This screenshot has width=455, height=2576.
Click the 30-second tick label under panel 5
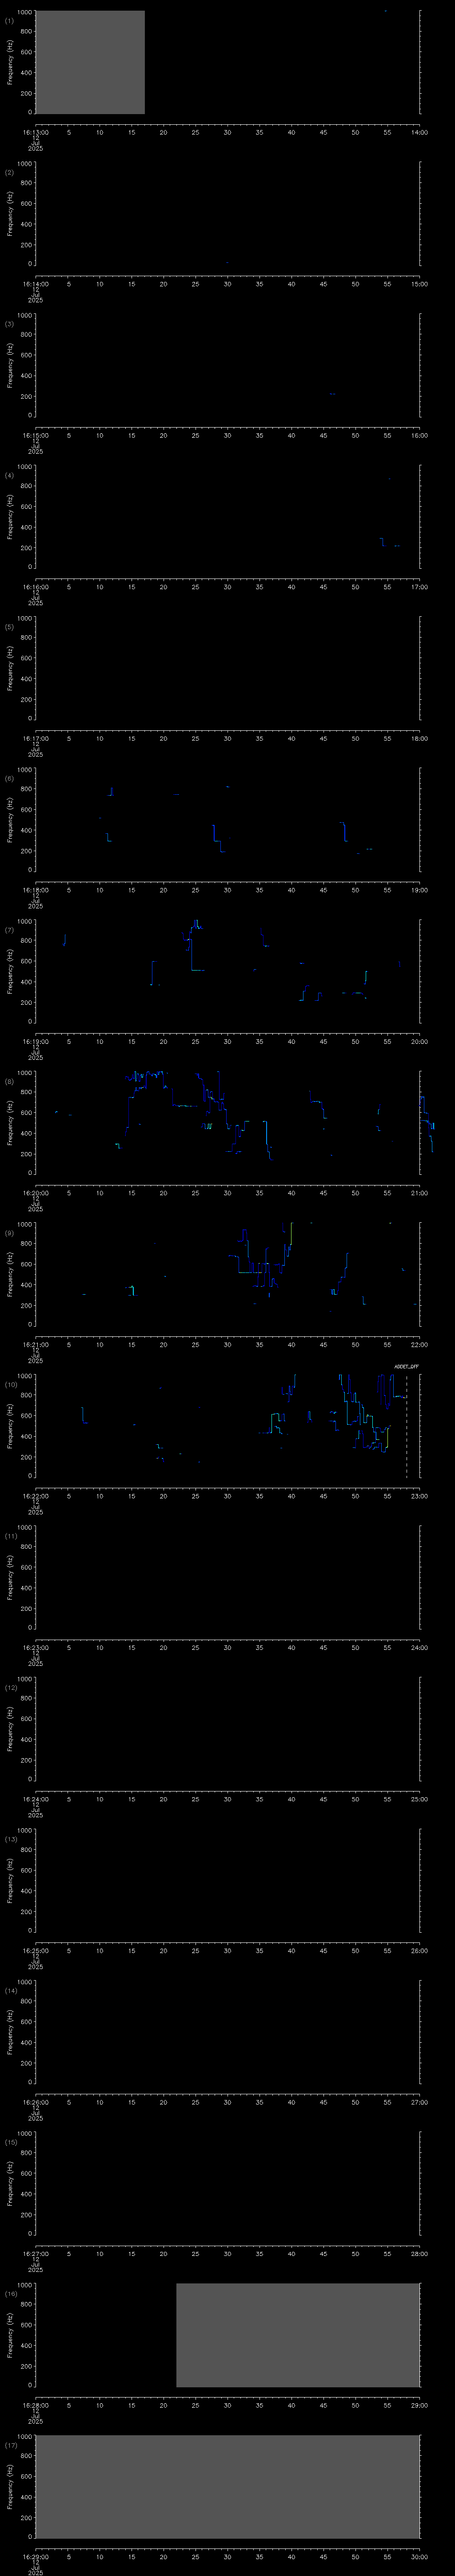227,738
